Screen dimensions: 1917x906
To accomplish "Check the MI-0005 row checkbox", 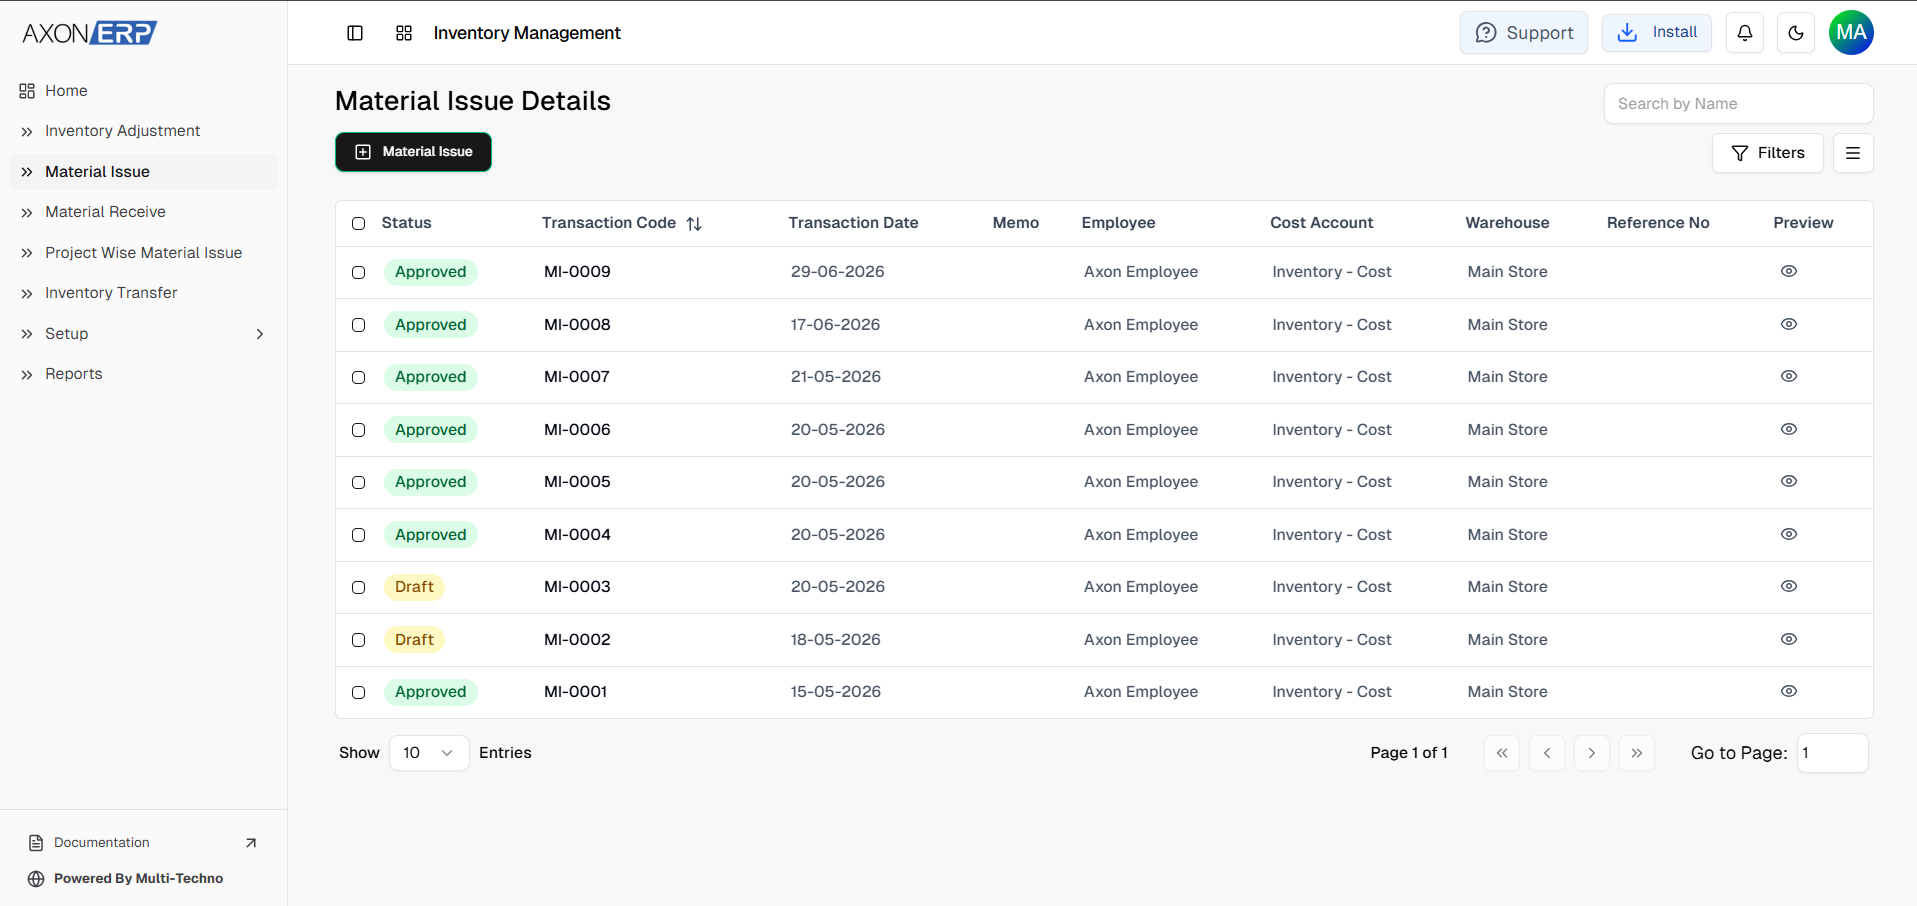I will pos(359,482).
